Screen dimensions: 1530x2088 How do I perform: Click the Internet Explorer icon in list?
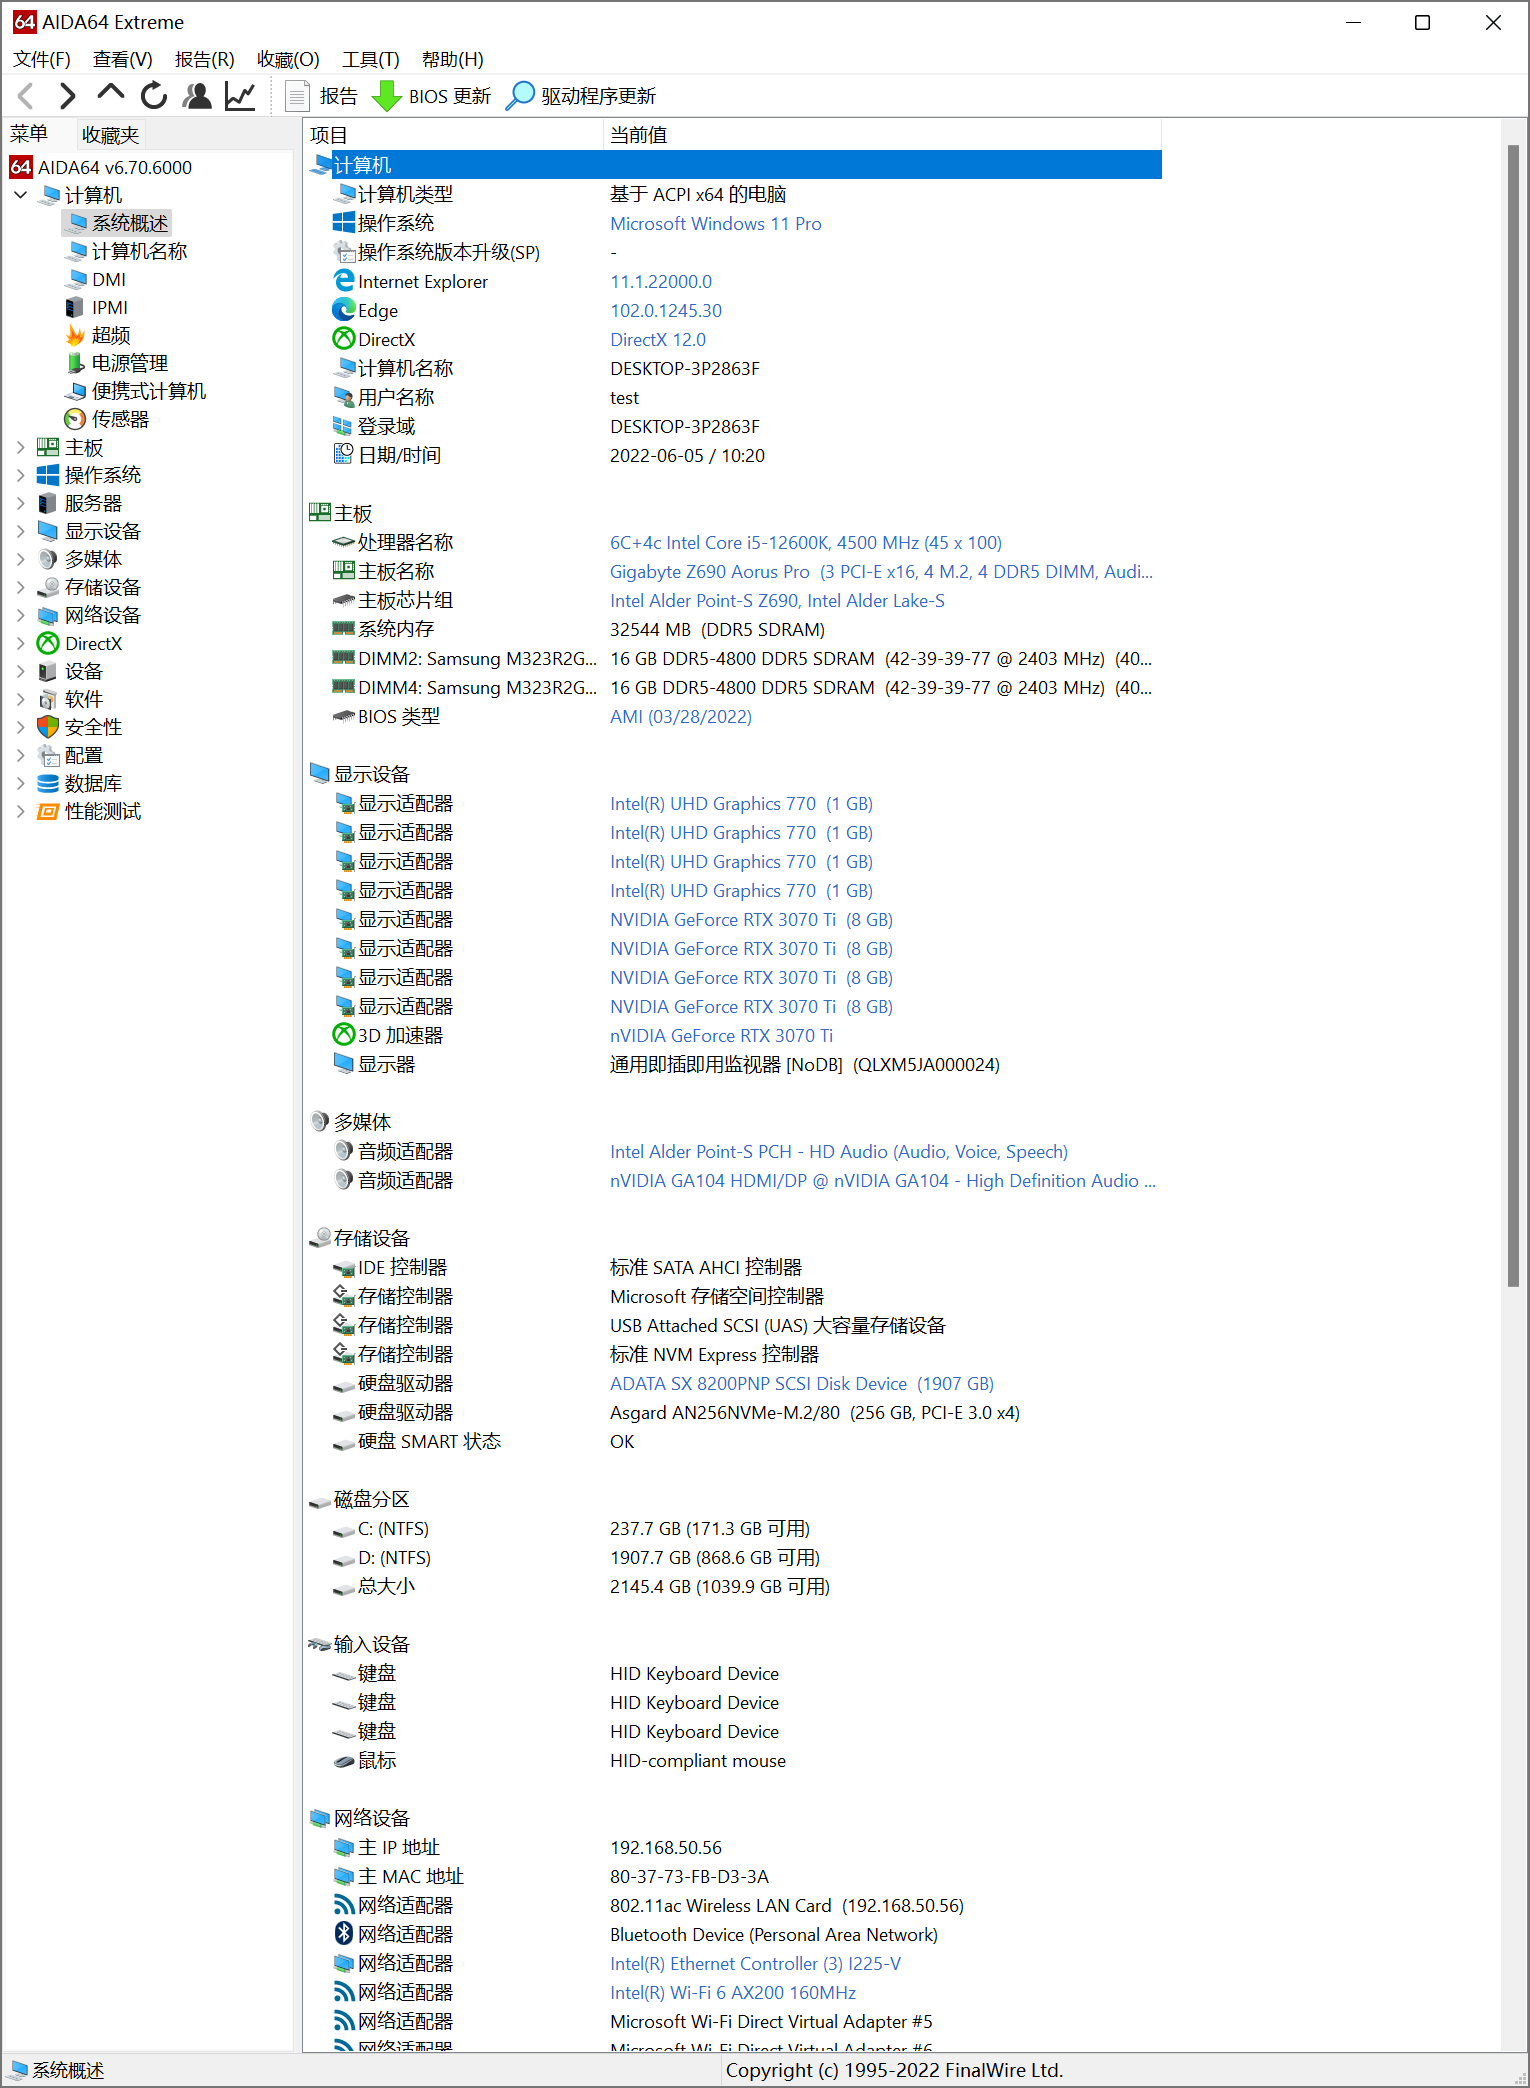click(x=344, y=281)
